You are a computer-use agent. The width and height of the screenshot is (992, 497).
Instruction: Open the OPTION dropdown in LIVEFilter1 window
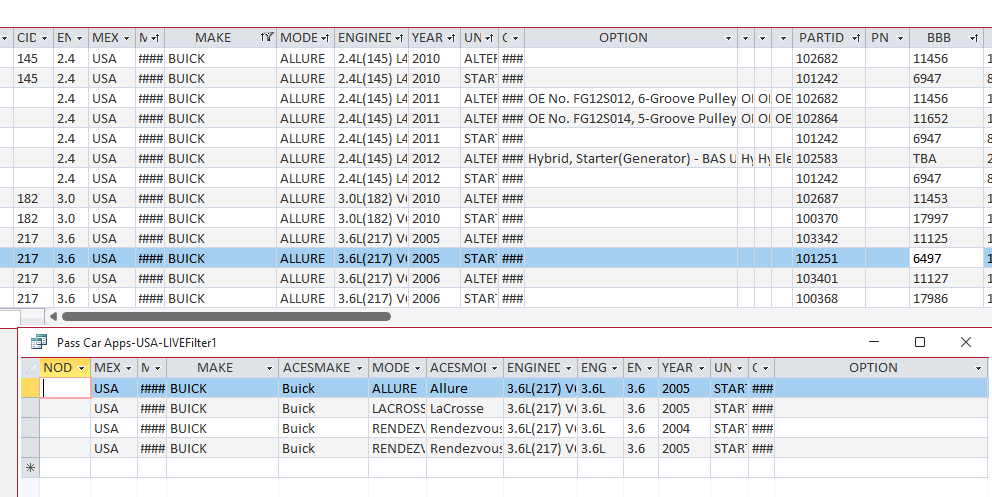[x=978, y=368]
